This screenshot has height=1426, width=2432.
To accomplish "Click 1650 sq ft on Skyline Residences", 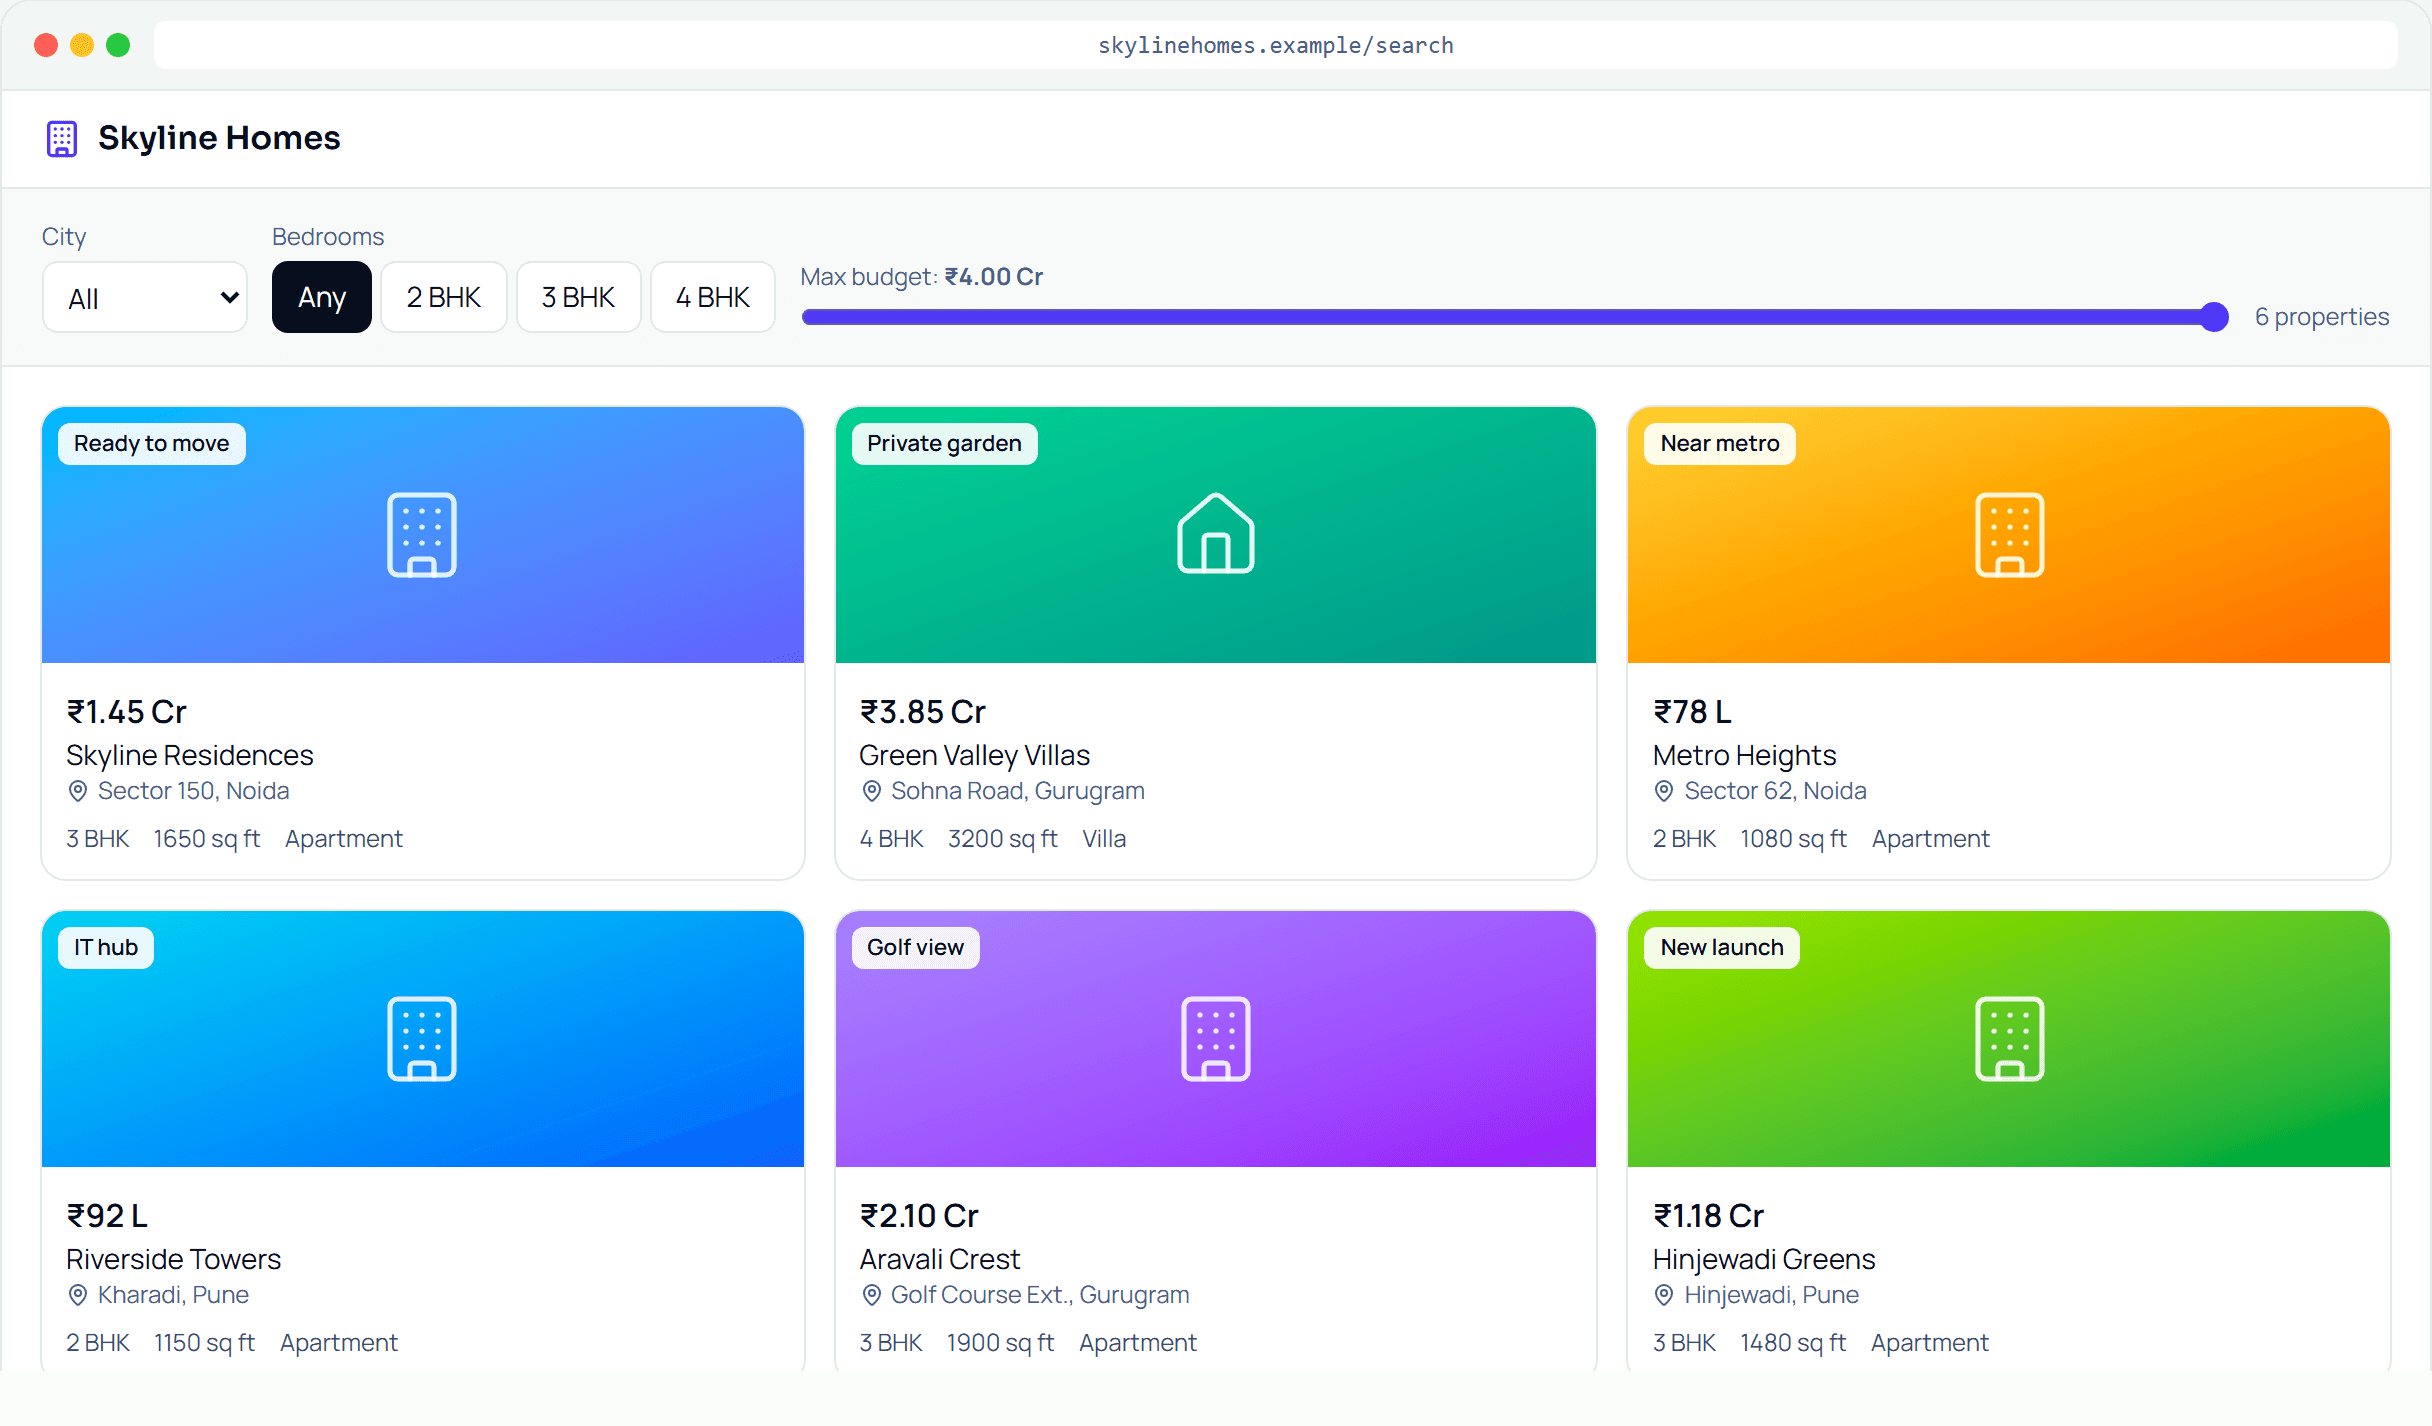I will coord(206,839).
